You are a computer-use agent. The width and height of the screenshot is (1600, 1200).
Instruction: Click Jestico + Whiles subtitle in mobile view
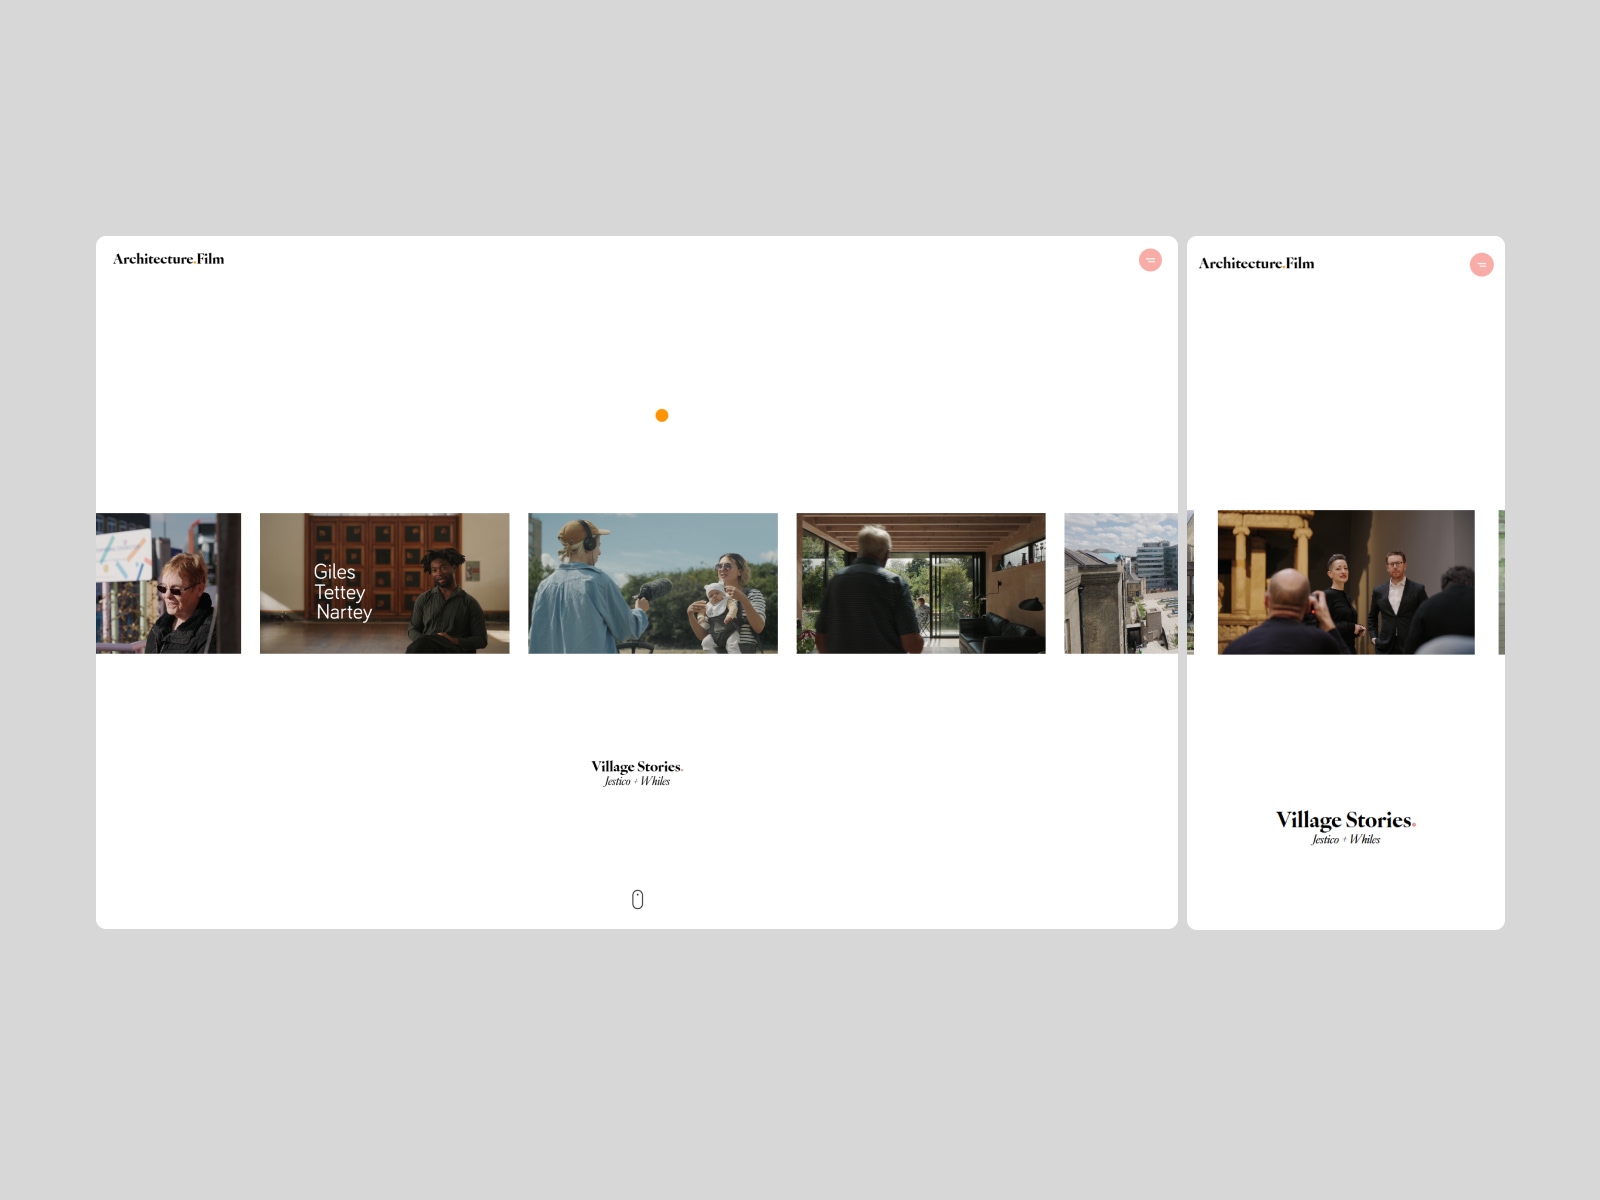(x=1346, y=840)
